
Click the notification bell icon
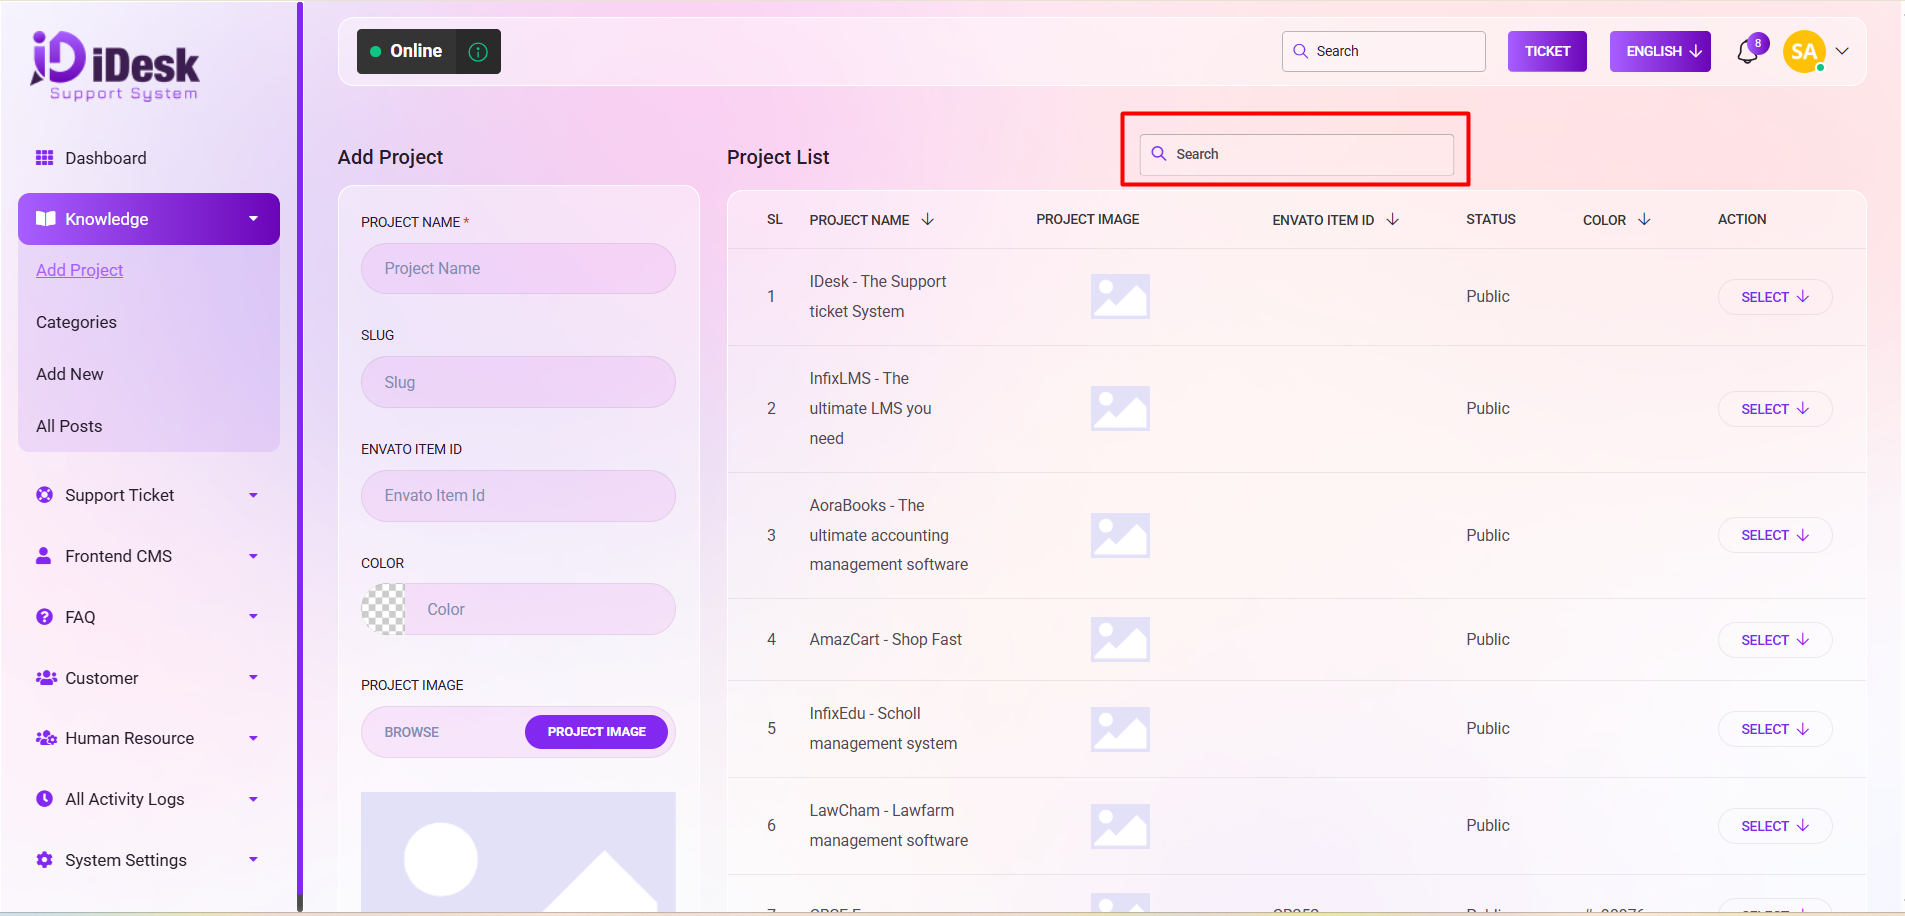[x=1747, y=52]
